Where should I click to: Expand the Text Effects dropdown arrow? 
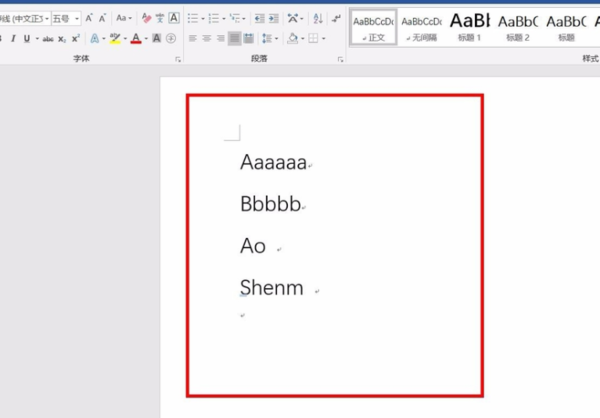[104, 39]
